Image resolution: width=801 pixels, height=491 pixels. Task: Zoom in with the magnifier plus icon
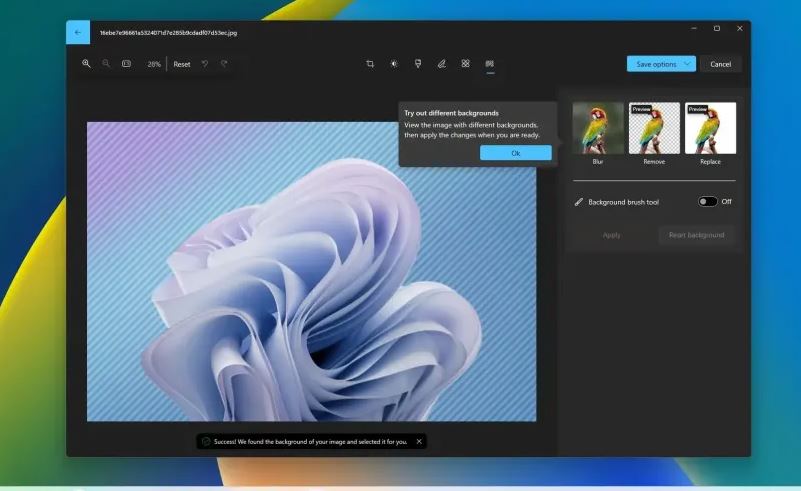[x=86, y=64]
